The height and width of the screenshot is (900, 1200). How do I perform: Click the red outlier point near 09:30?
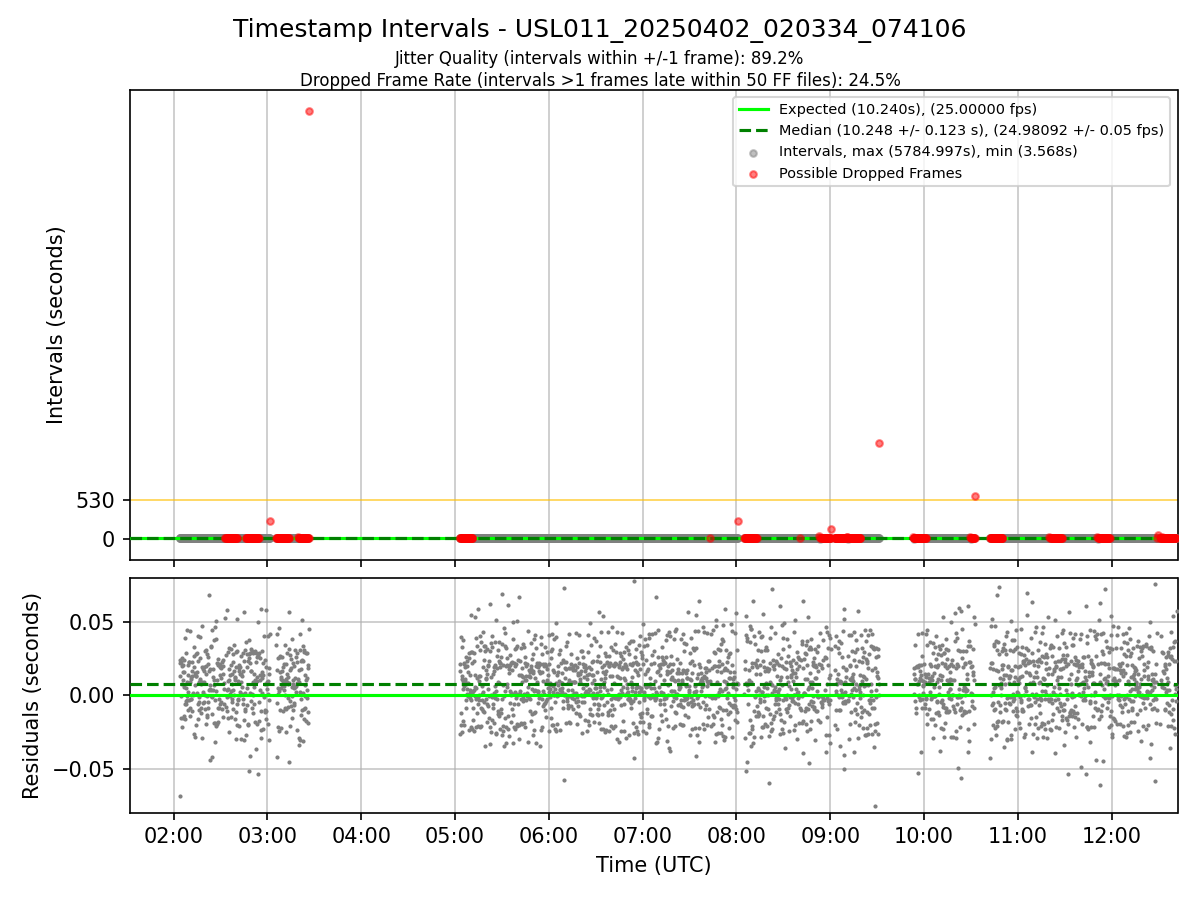(x=879, y=443)
